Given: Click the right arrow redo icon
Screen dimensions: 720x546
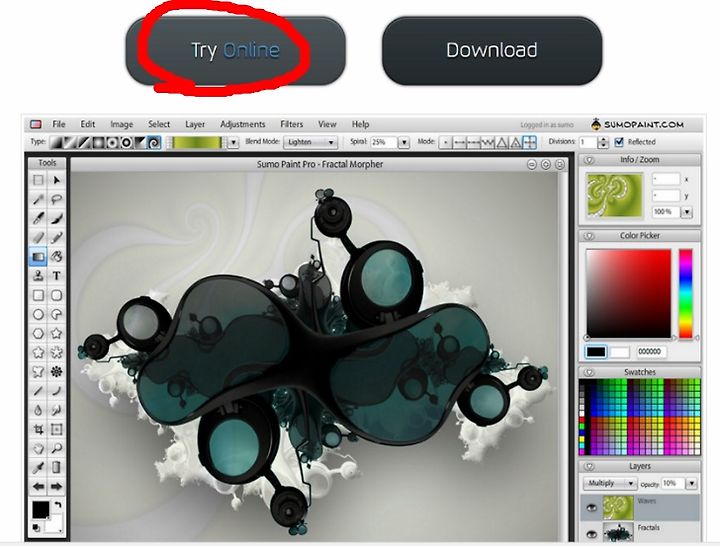Looking at the screenshot, I should tap(56, 487).
